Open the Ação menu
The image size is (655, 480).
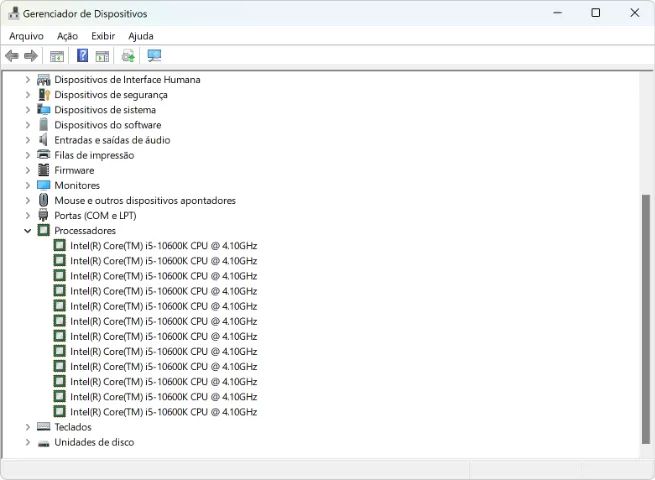click(67, 36)
